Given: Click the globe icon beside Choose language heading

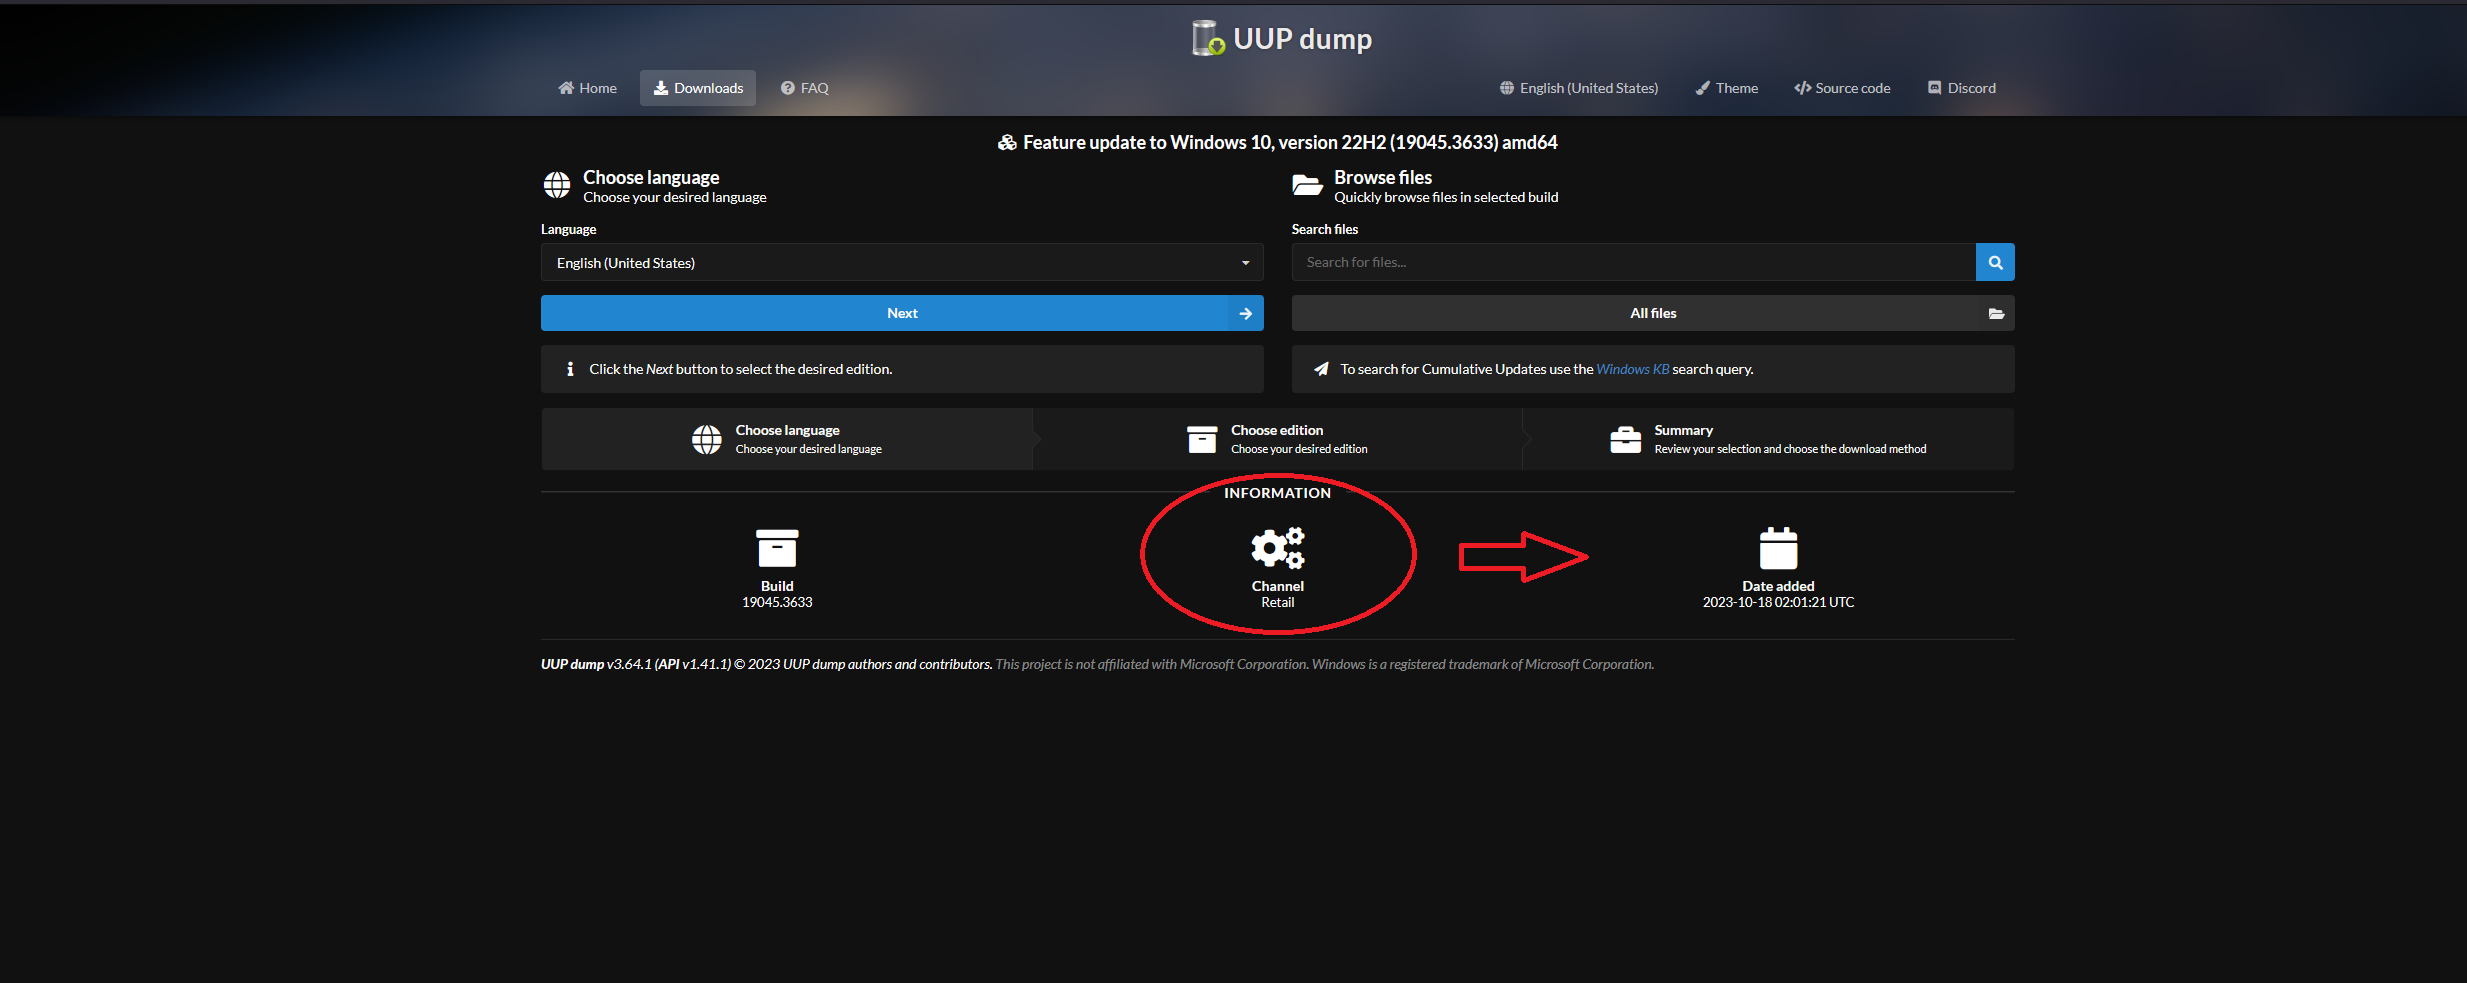Looking at the screenshot, I should [557, 185].
